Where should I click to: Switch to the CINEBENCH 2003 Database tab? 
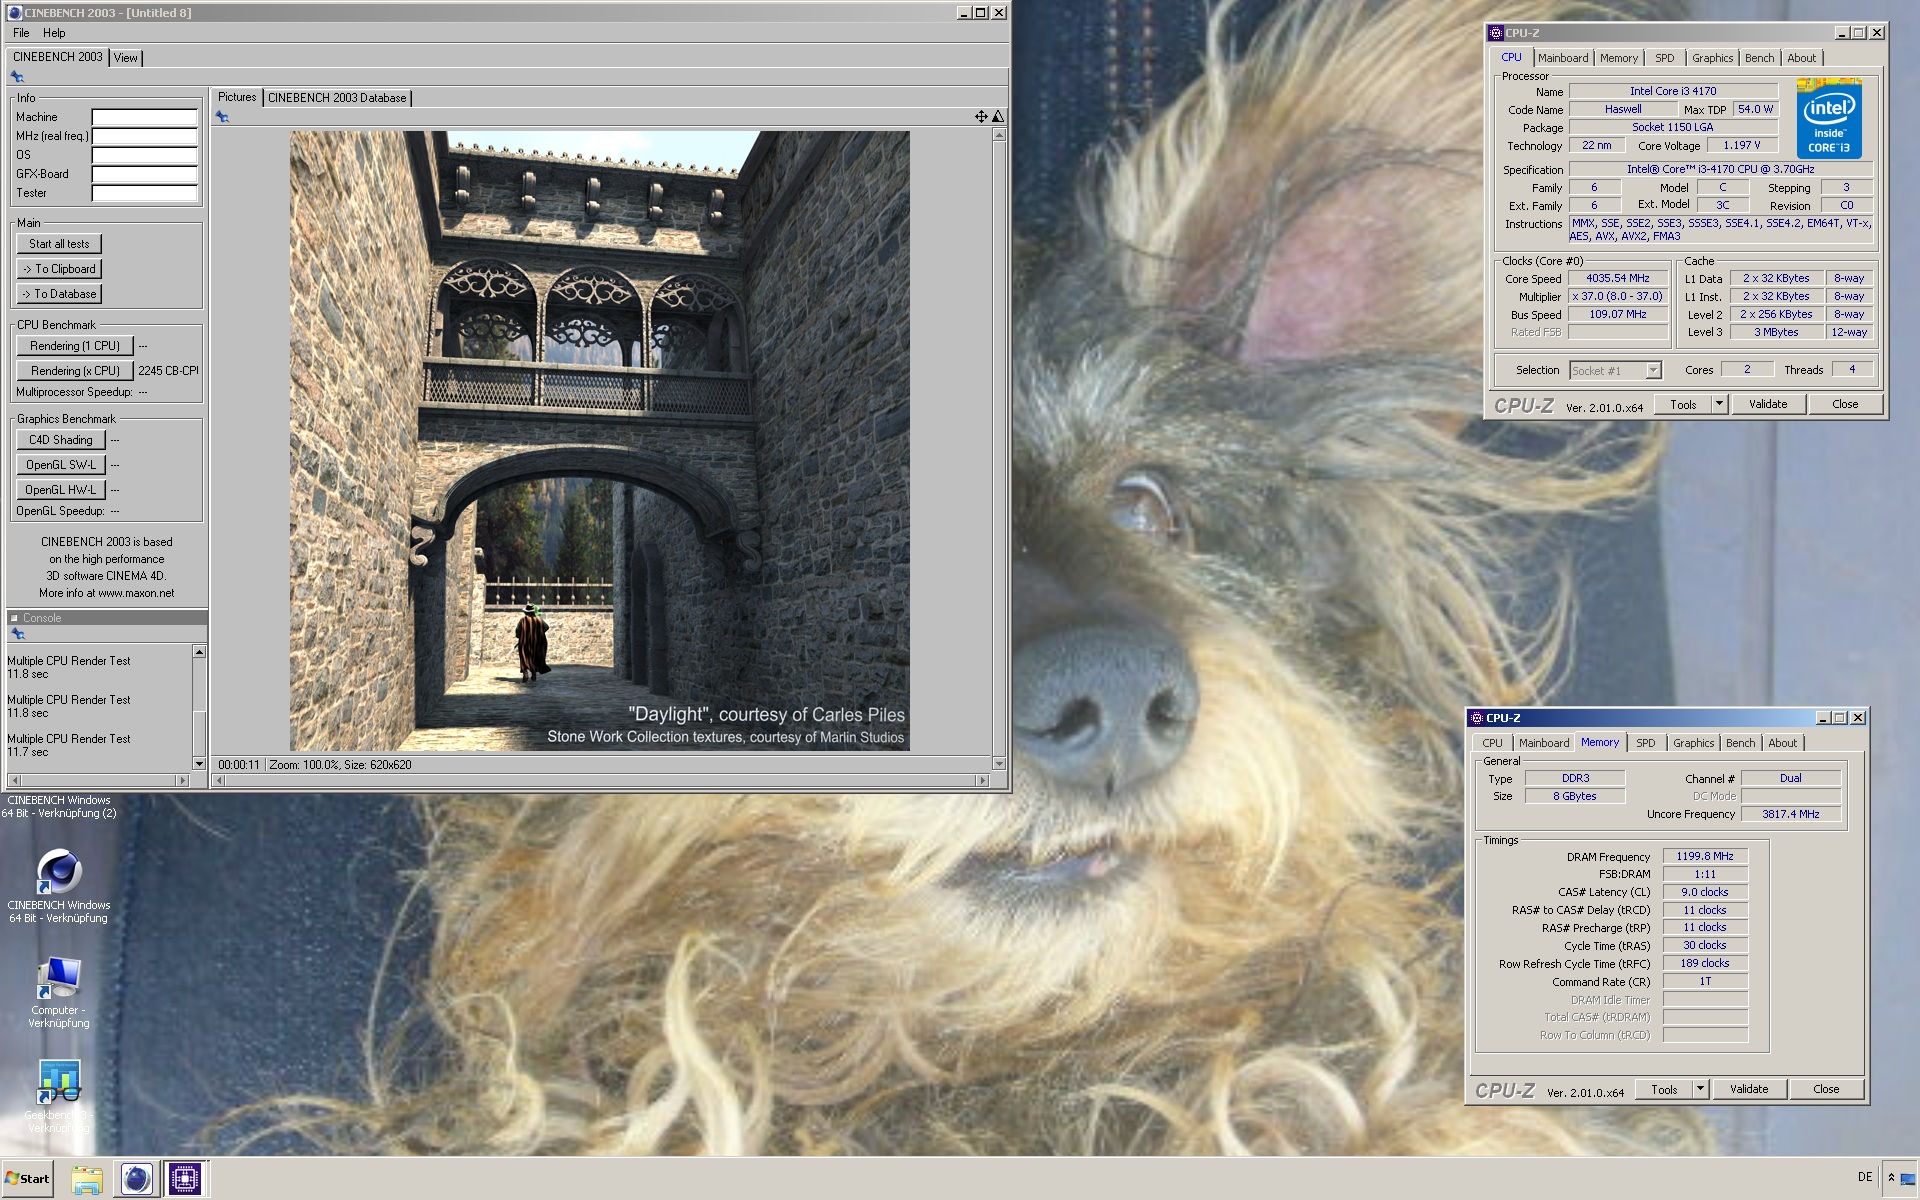pyautogui.click(x=337, y=98)
